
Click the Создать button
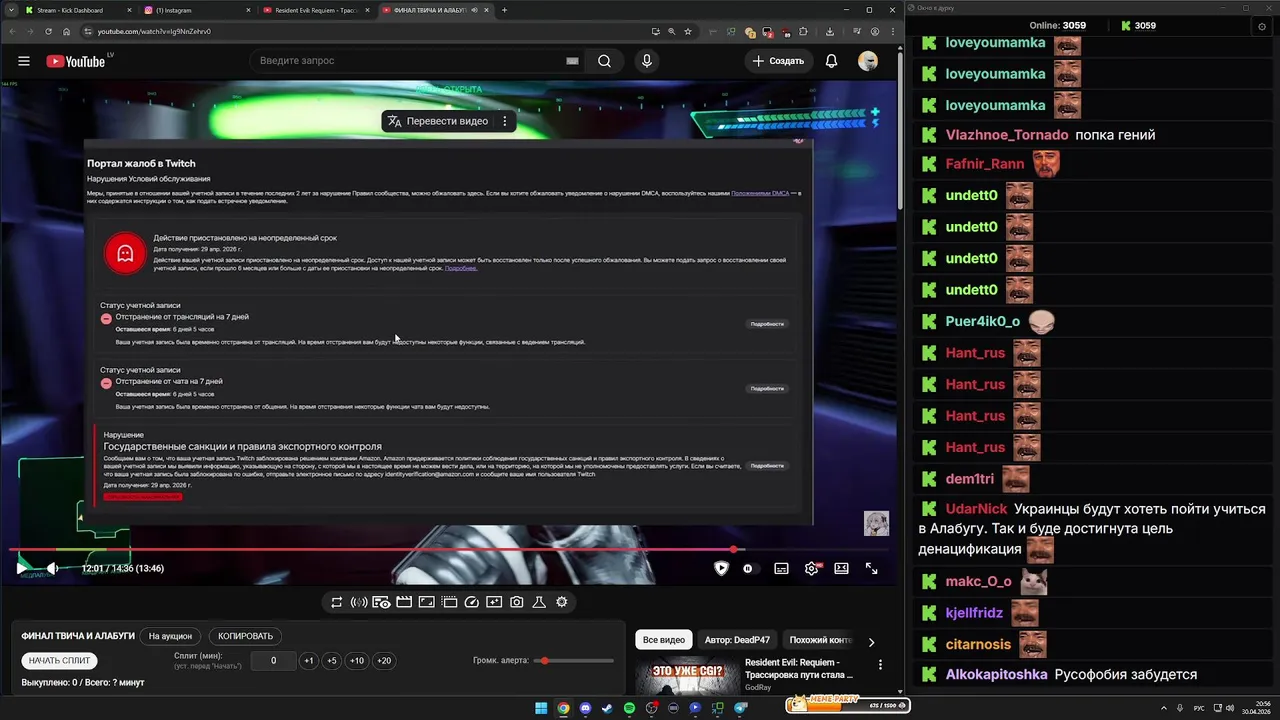(778, 61)
